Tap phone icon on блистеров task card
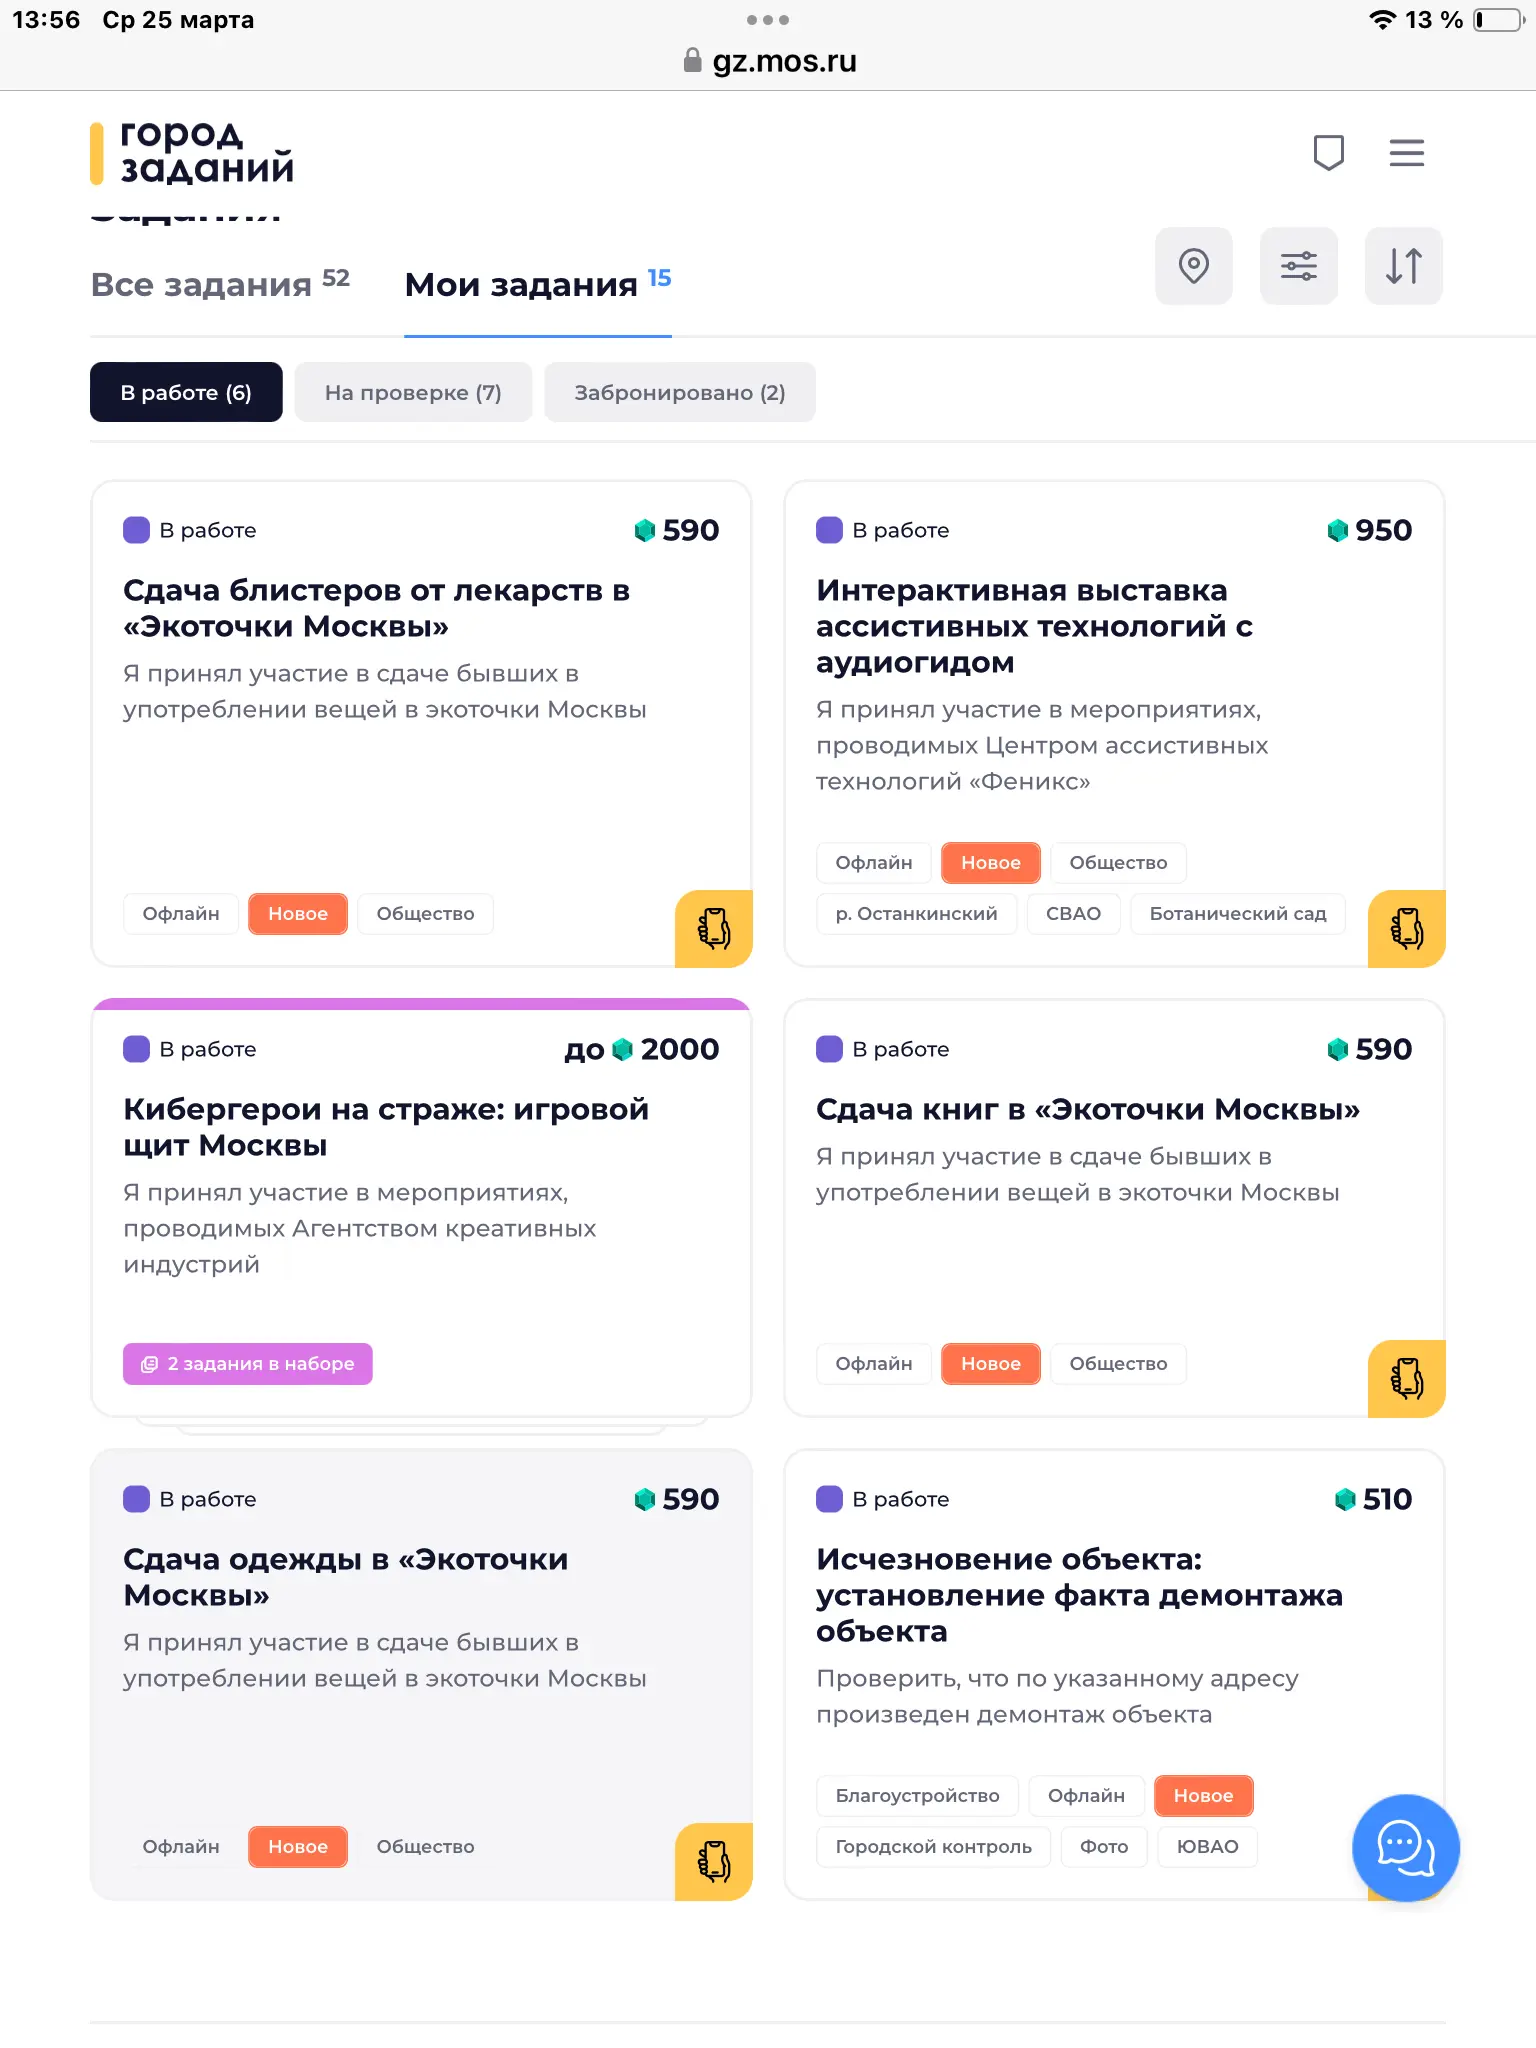 tap(713, 928)
